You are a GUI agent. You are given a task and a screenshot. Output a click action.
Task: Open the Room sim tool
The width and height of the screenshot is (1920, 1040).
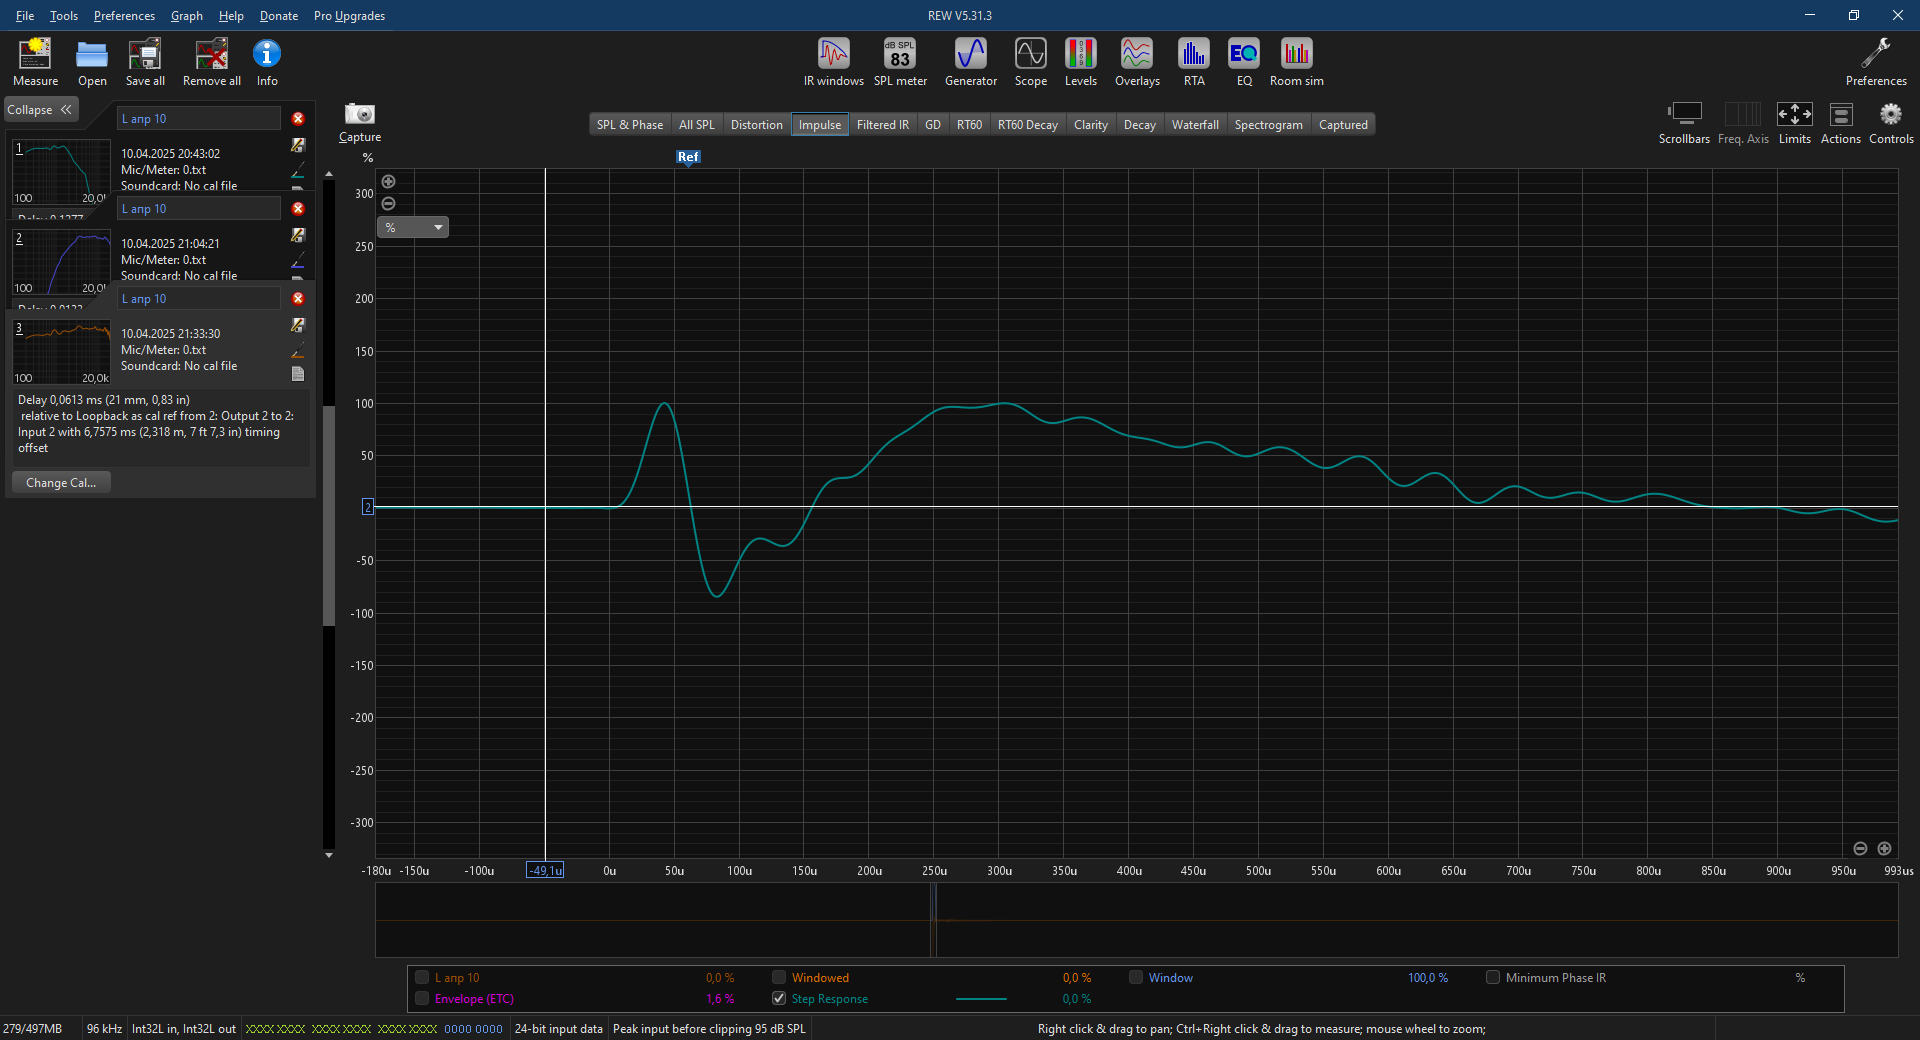click(x=1297, y=62)
